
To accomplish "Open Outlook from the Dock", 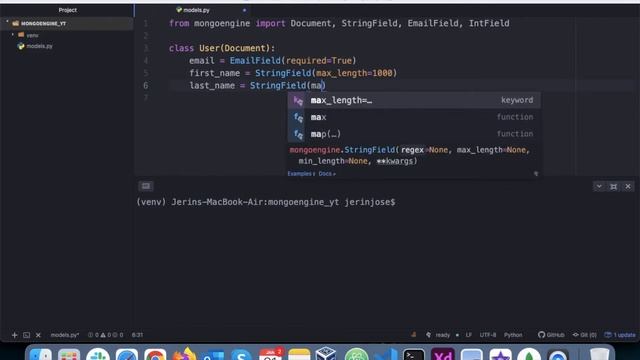I will tap(213, 354).
